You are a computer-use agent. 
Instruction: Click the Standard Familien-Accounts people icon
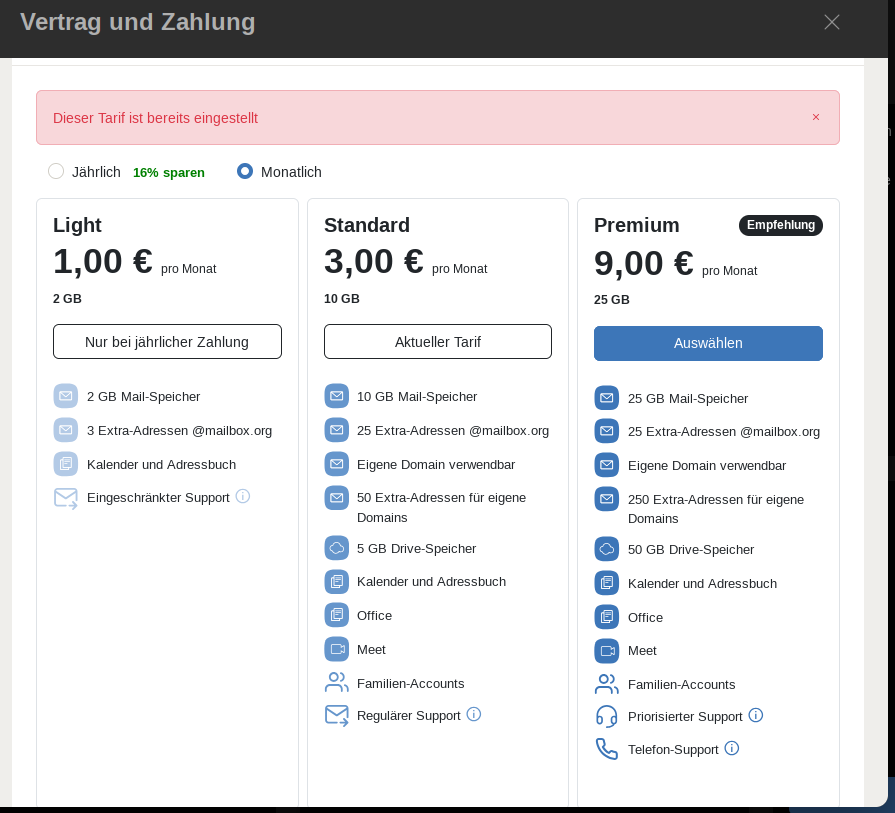(x=337, y=683)
